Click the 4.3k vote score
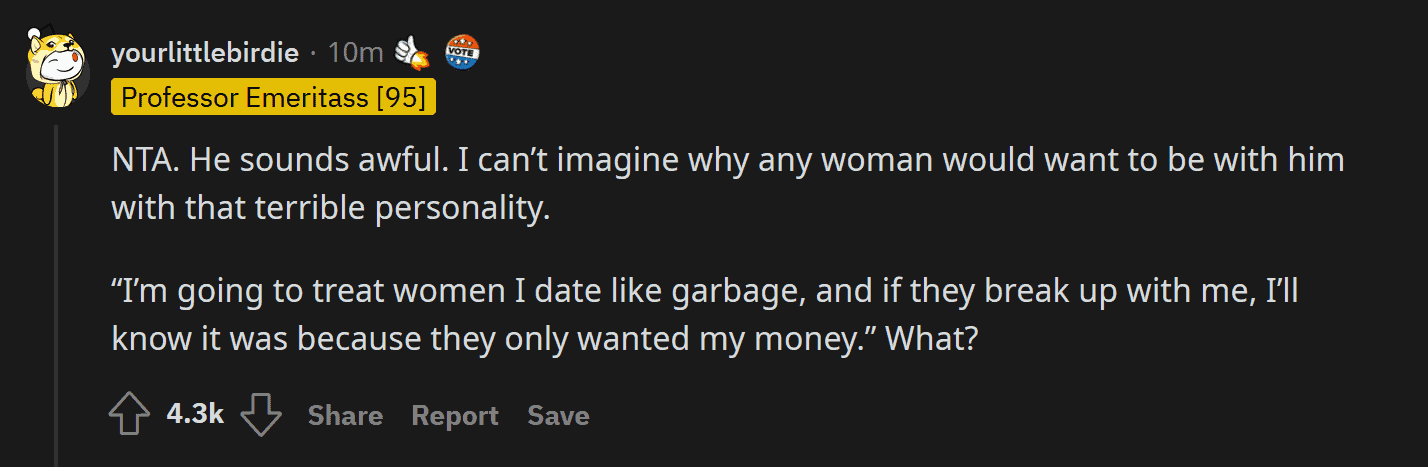Screen dimensions: 1428x467 (195, 414)
